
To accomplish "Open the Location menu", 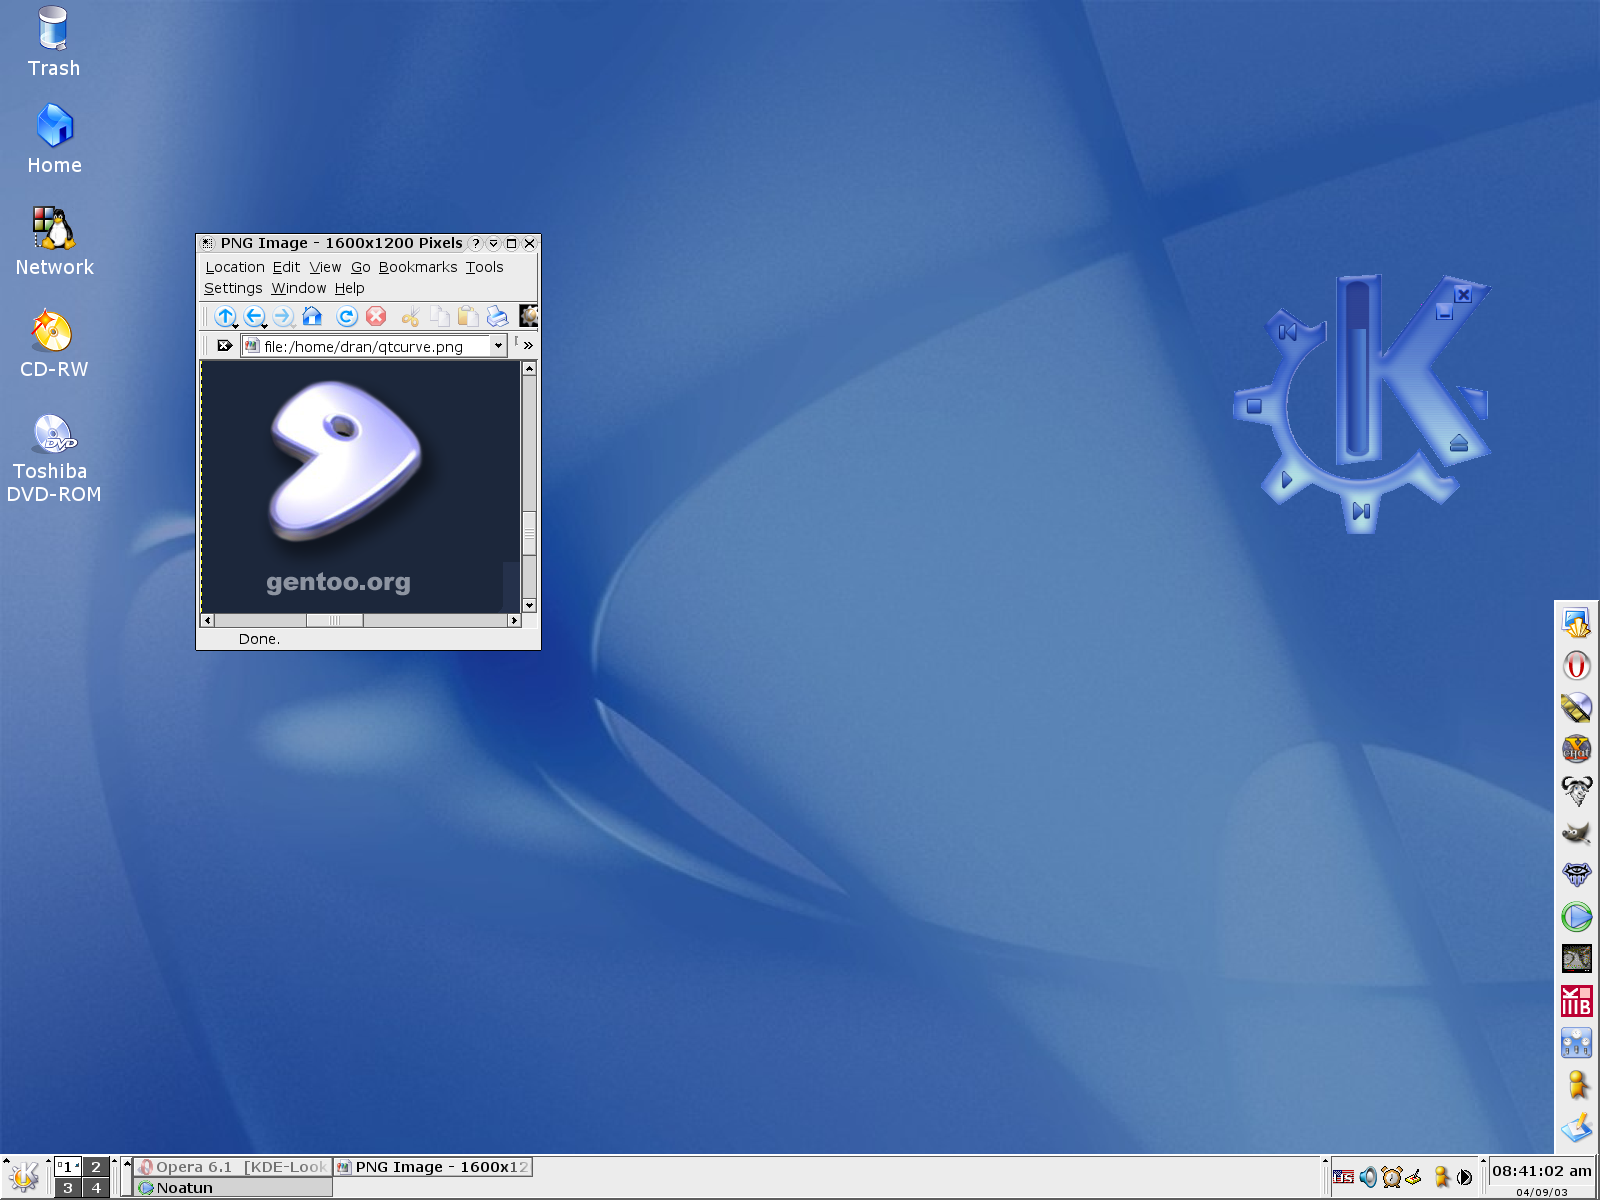I will pyautogui.click(x=235, y=267).
